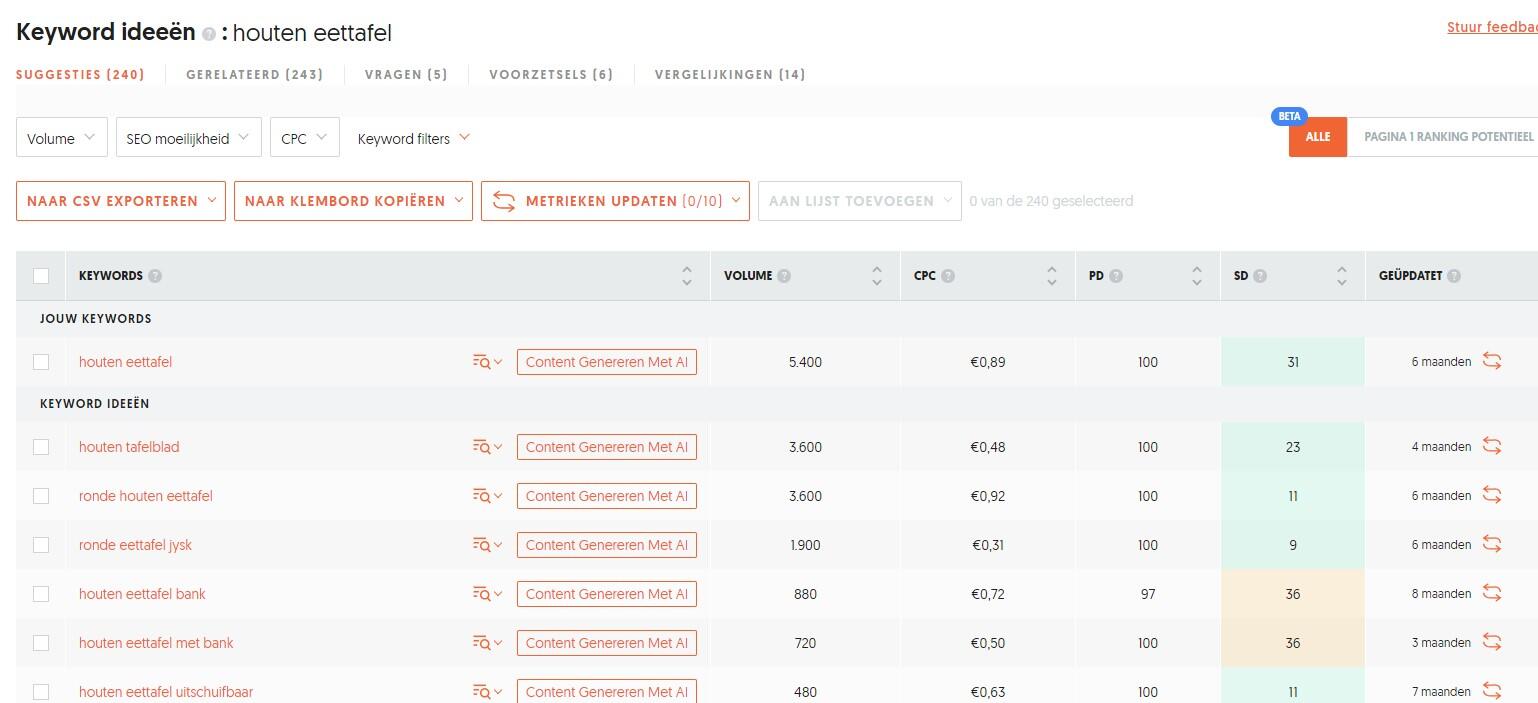
Task: Switch to the ALLE view toggle
Action: 1318,137
